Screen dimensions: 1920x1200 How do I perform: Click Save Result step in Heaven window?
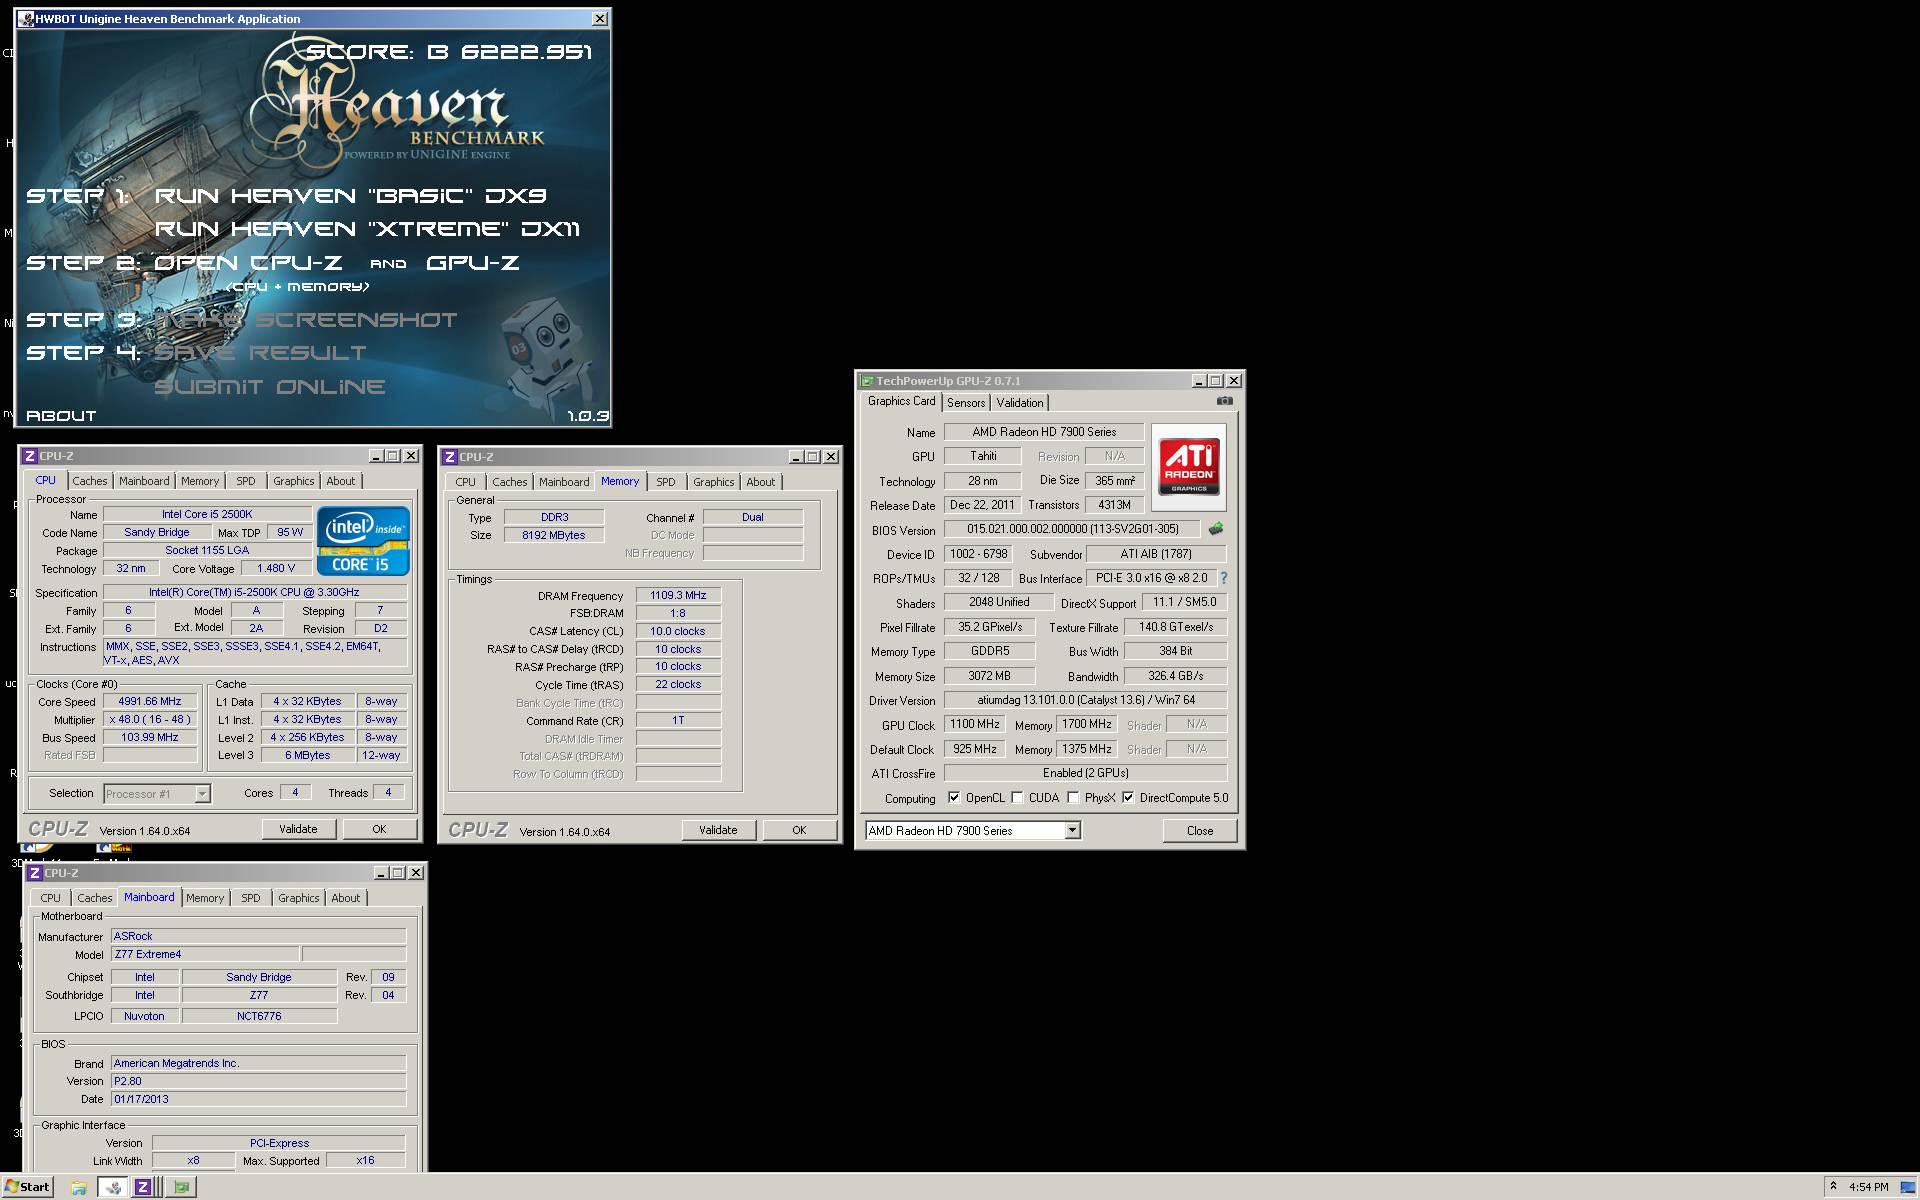pyautogui.click(x=260, y=353)
